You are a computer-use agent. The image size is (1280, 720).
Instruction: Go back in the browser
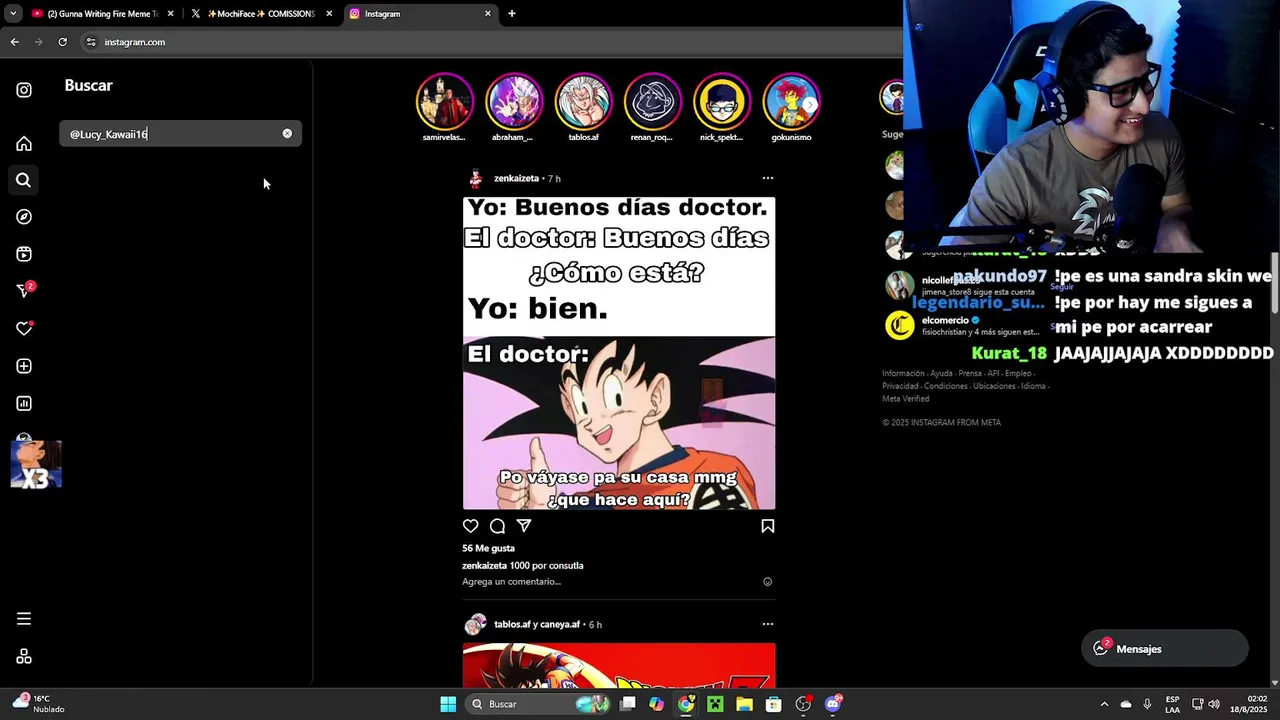(14, 42)
